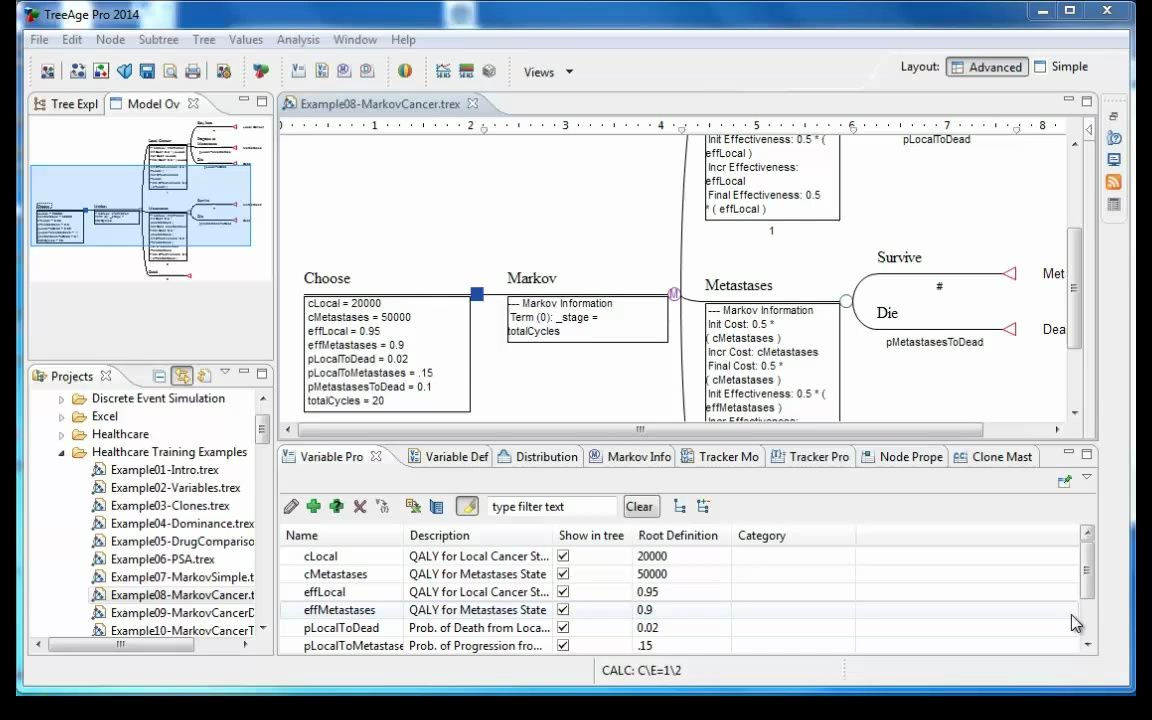1152x720 pixels.
Task: Open the Views dropdown
Action: 548,71
